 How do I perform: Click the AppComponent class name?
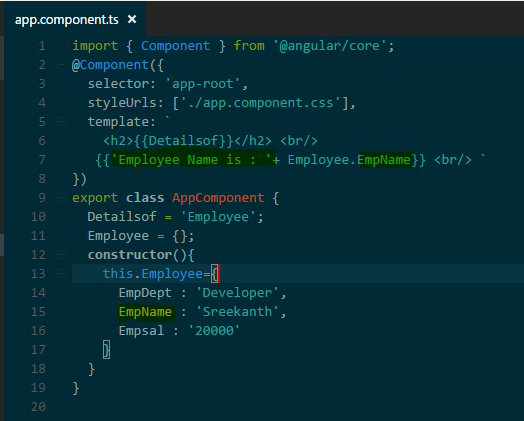[218, 198]
